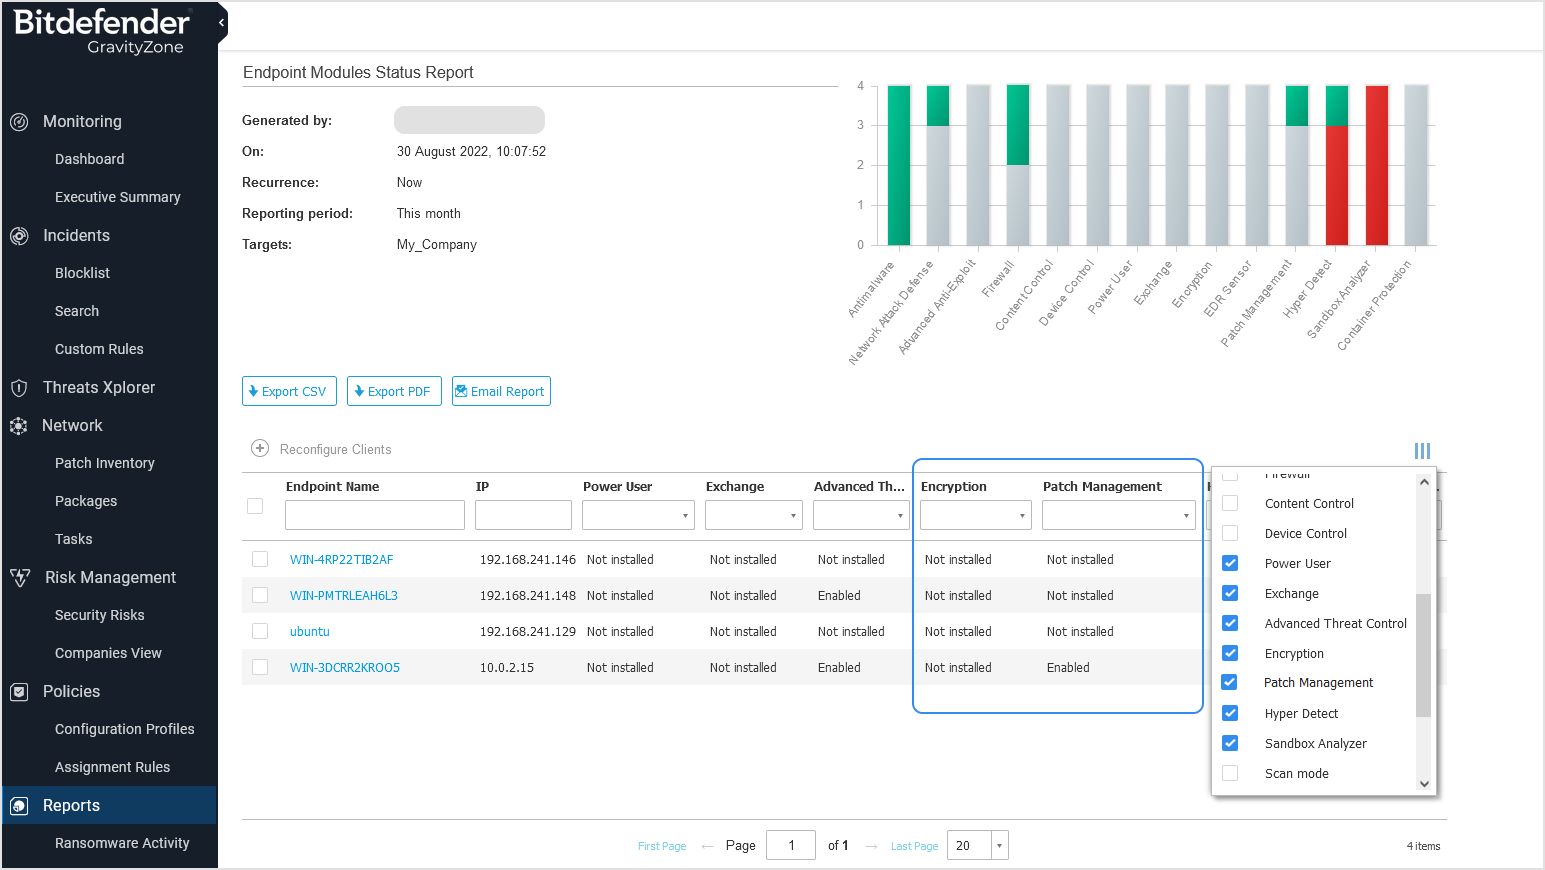
Task: Jump to Last Page
Action: tap(915, 846)
